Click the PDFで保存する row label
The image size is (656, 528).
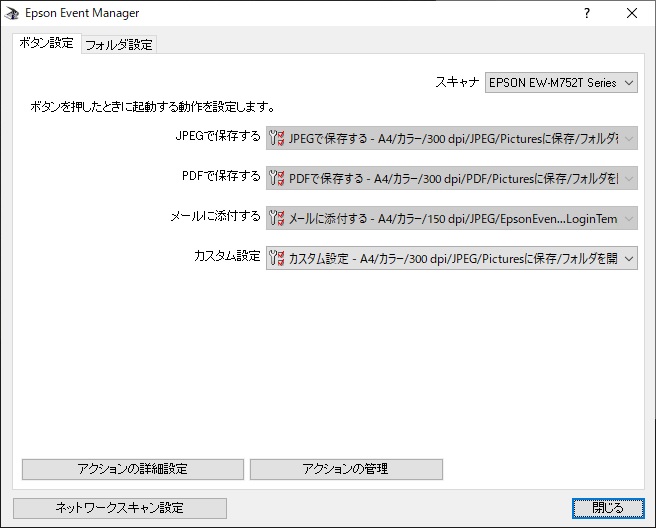pos(221,176)
